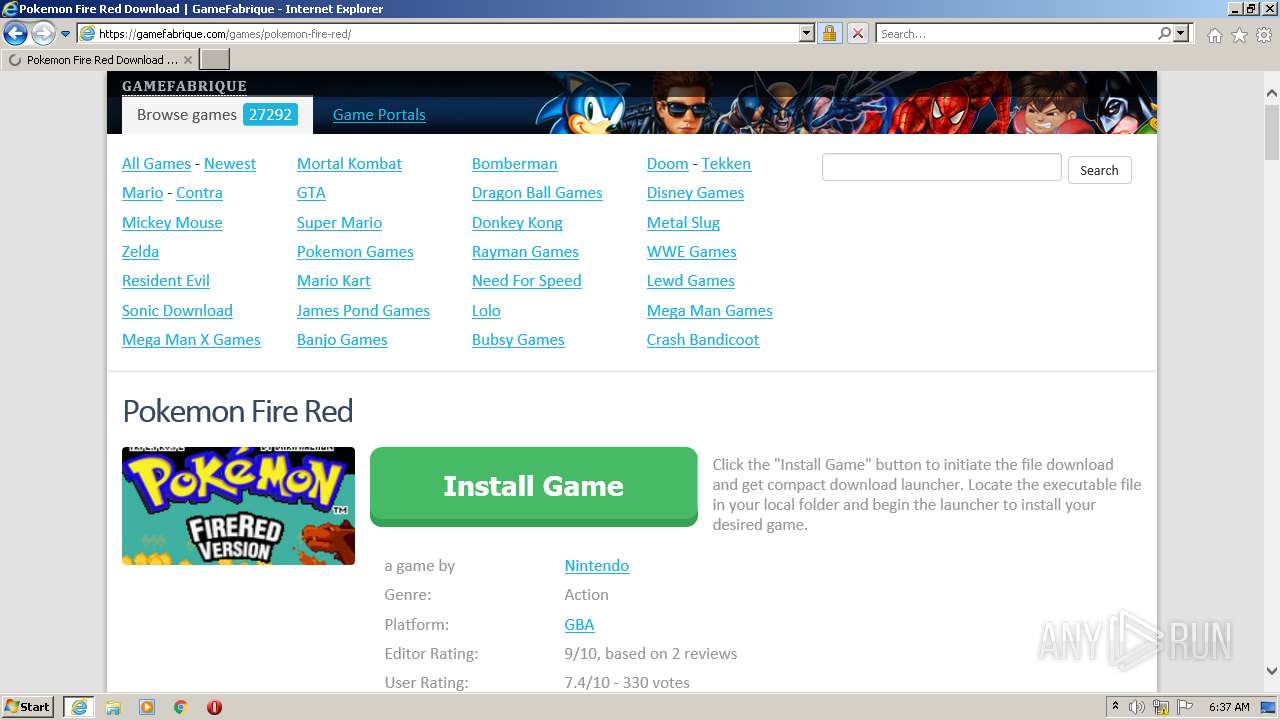Click the browser Forward arrow button

click(43, 33)
